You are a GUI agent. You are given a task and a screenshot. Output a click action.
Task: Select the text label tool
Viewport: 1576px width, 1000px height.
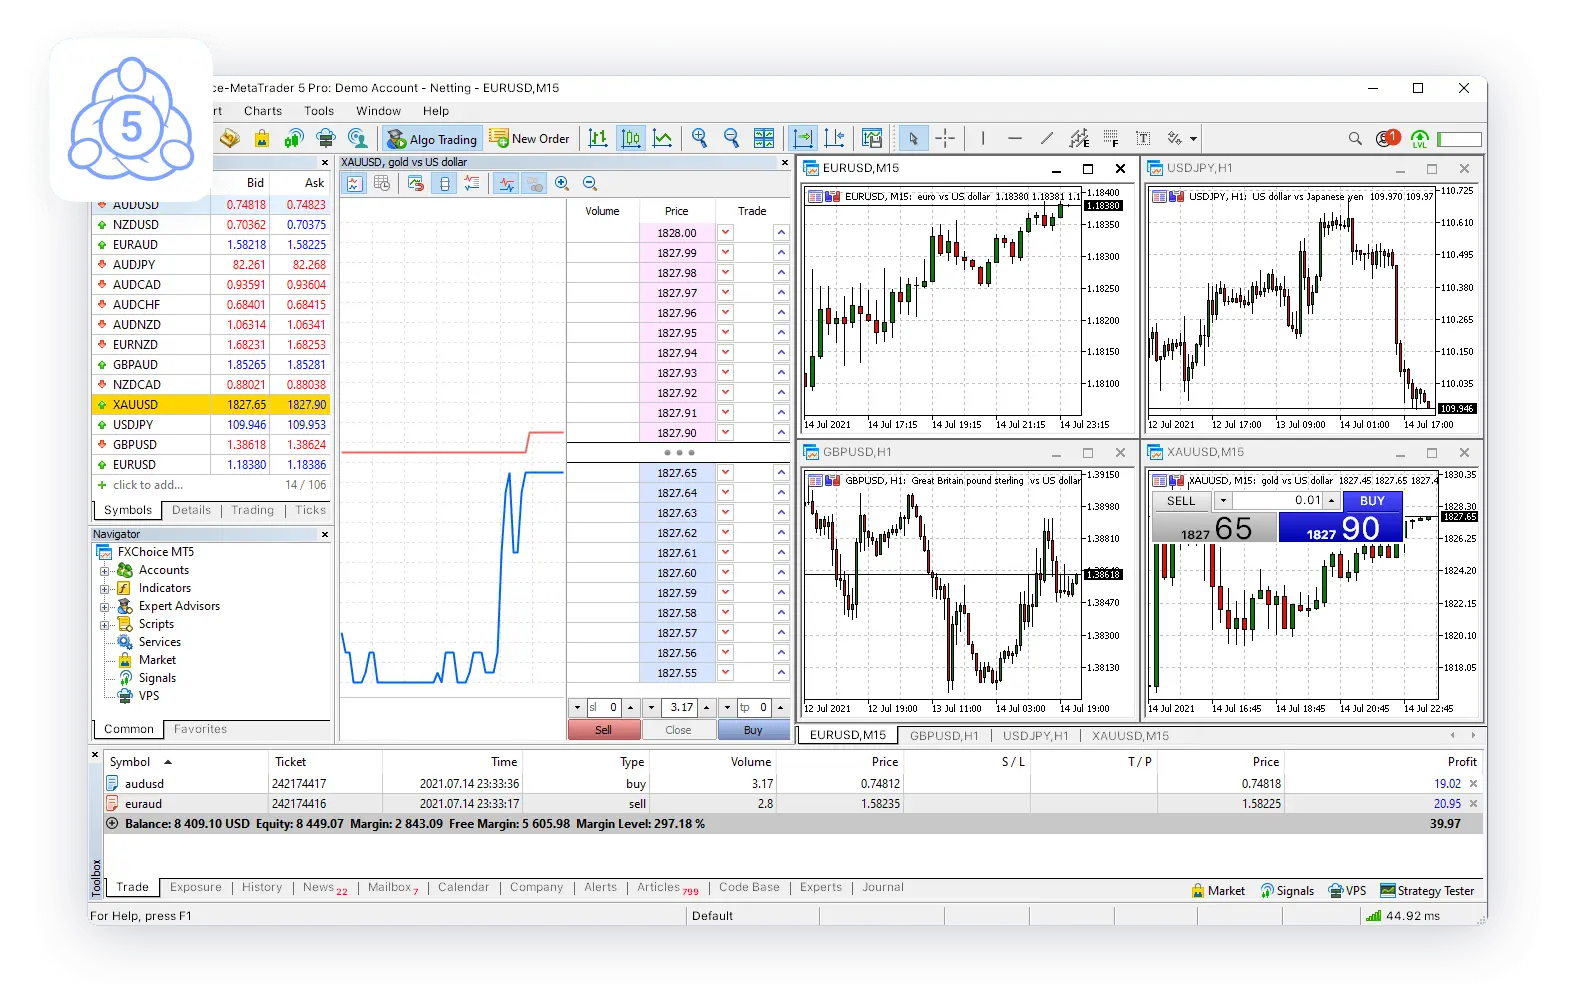click(1143, 139)
